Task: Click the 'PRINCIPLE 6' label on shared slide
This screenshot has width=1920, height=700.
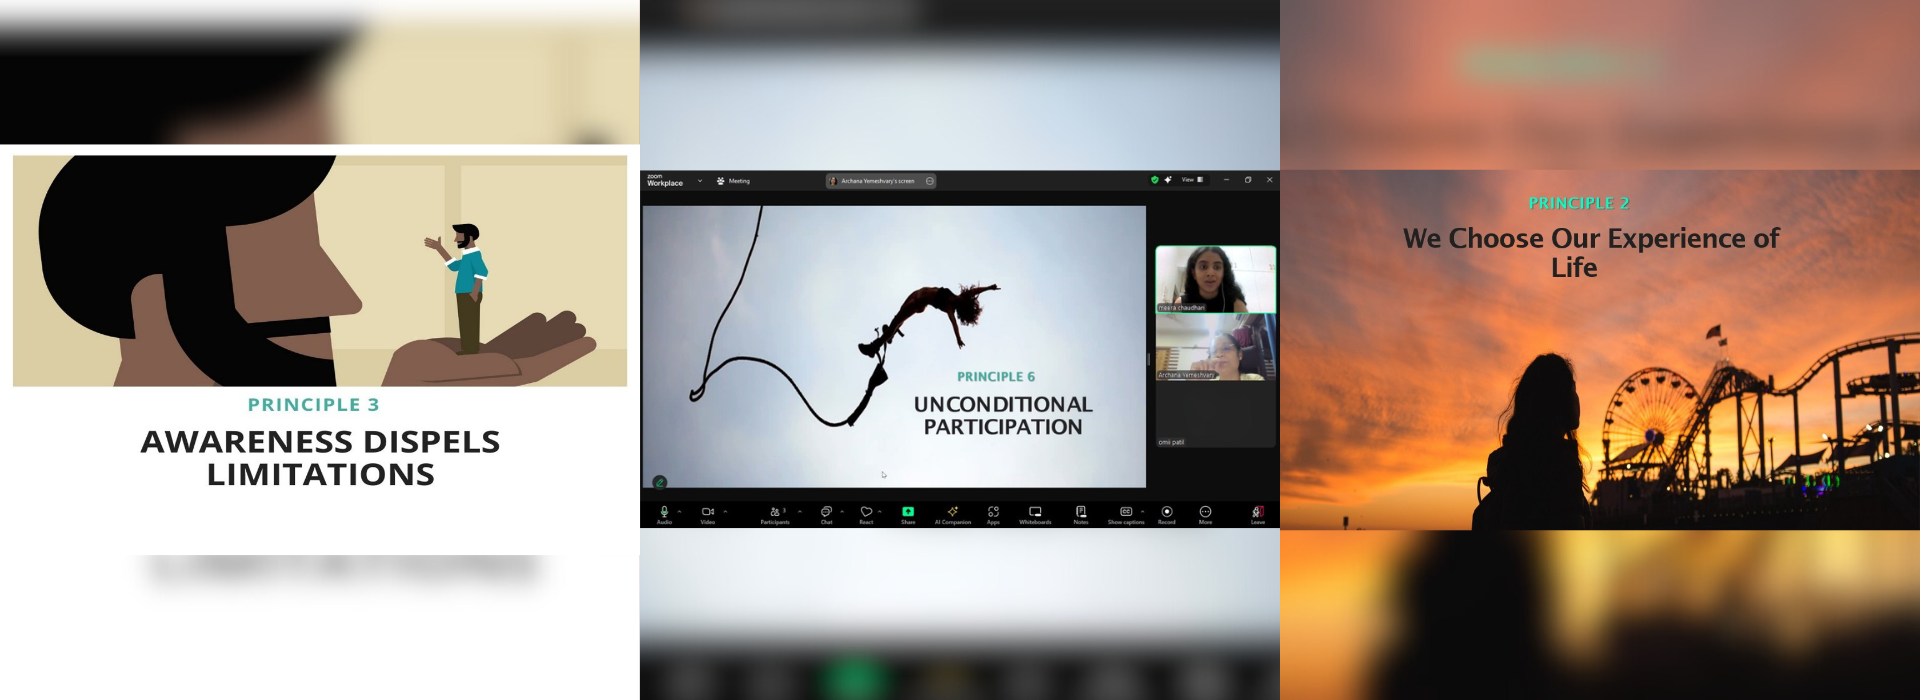Action: point(996,377)
